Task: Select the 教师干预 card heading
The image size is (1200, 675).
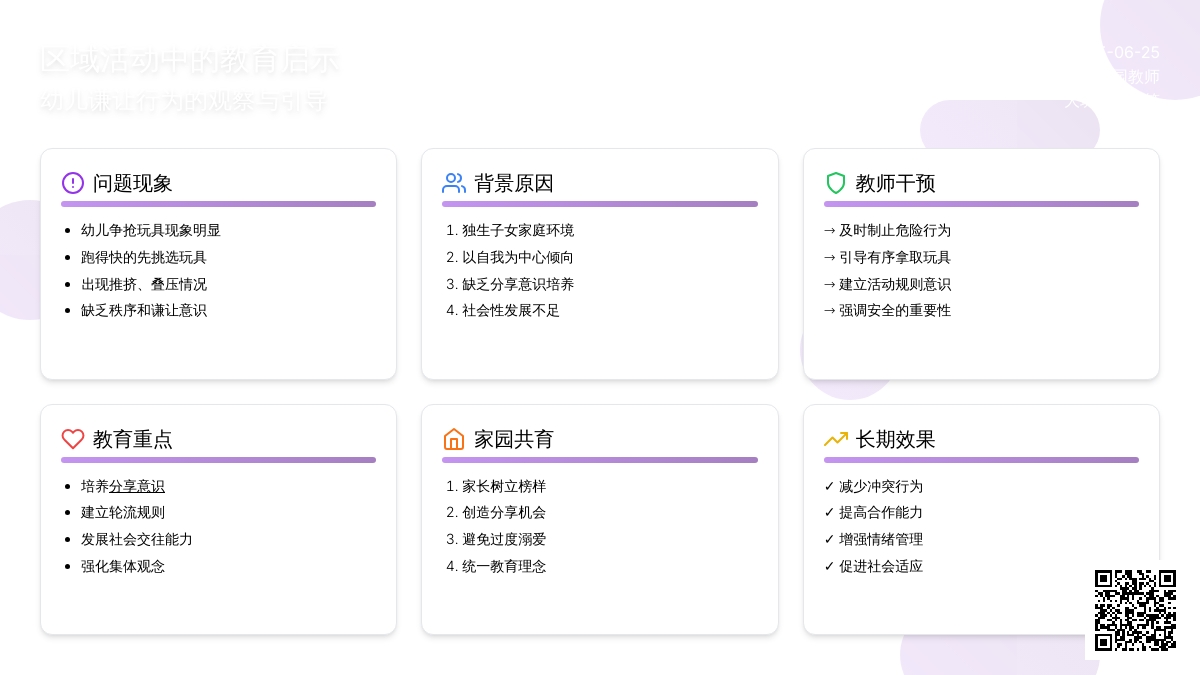Action: tap(895, 183)
